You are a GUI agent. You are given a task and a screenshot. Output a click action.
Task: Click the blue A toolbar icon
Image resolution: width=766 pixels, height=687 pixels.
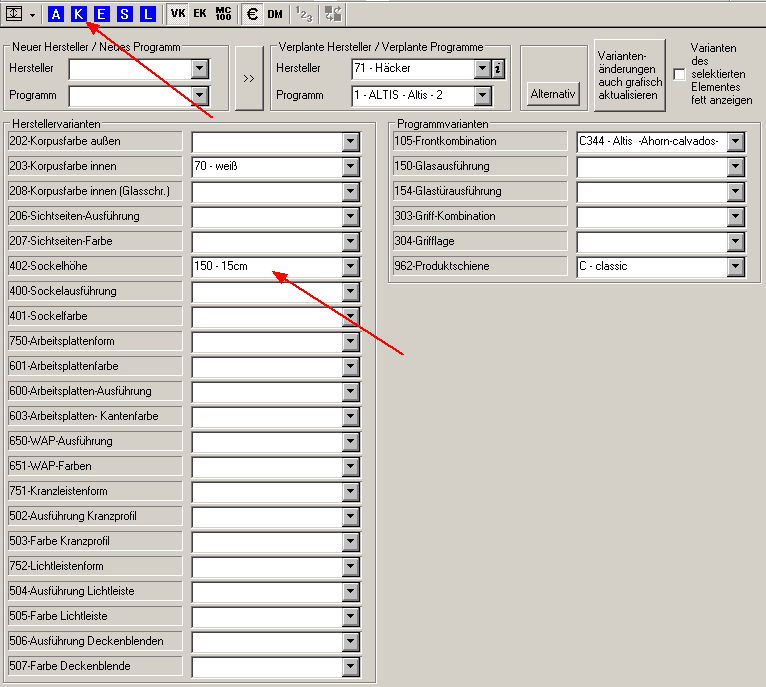pos(56,13)
